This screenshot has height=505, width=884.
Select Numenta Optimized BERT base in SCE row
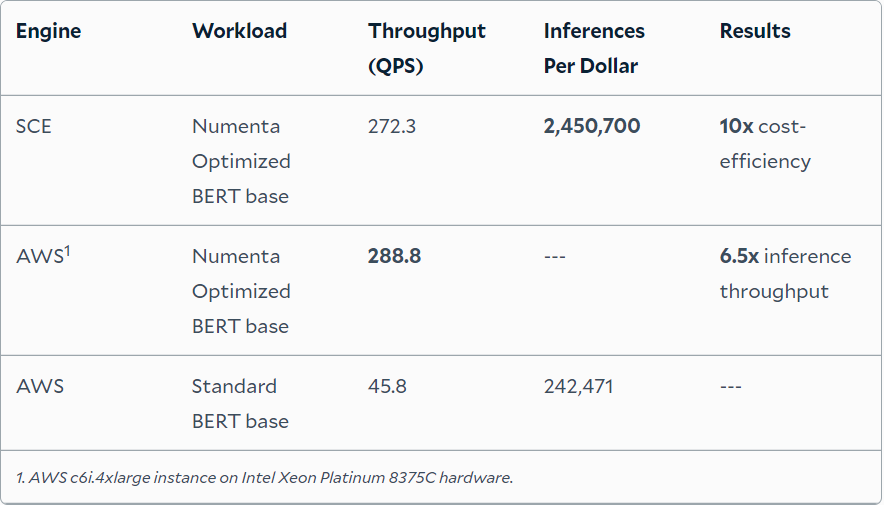tap(241, 161)
